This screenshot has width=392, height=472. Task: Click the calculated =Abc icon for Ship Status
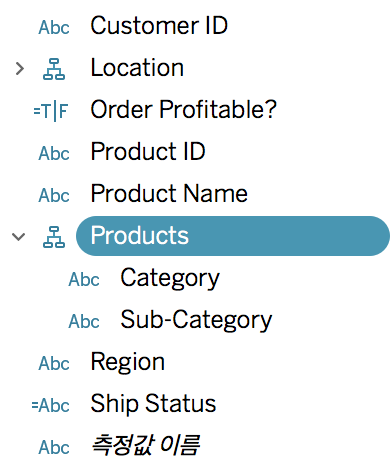(51, 405)
